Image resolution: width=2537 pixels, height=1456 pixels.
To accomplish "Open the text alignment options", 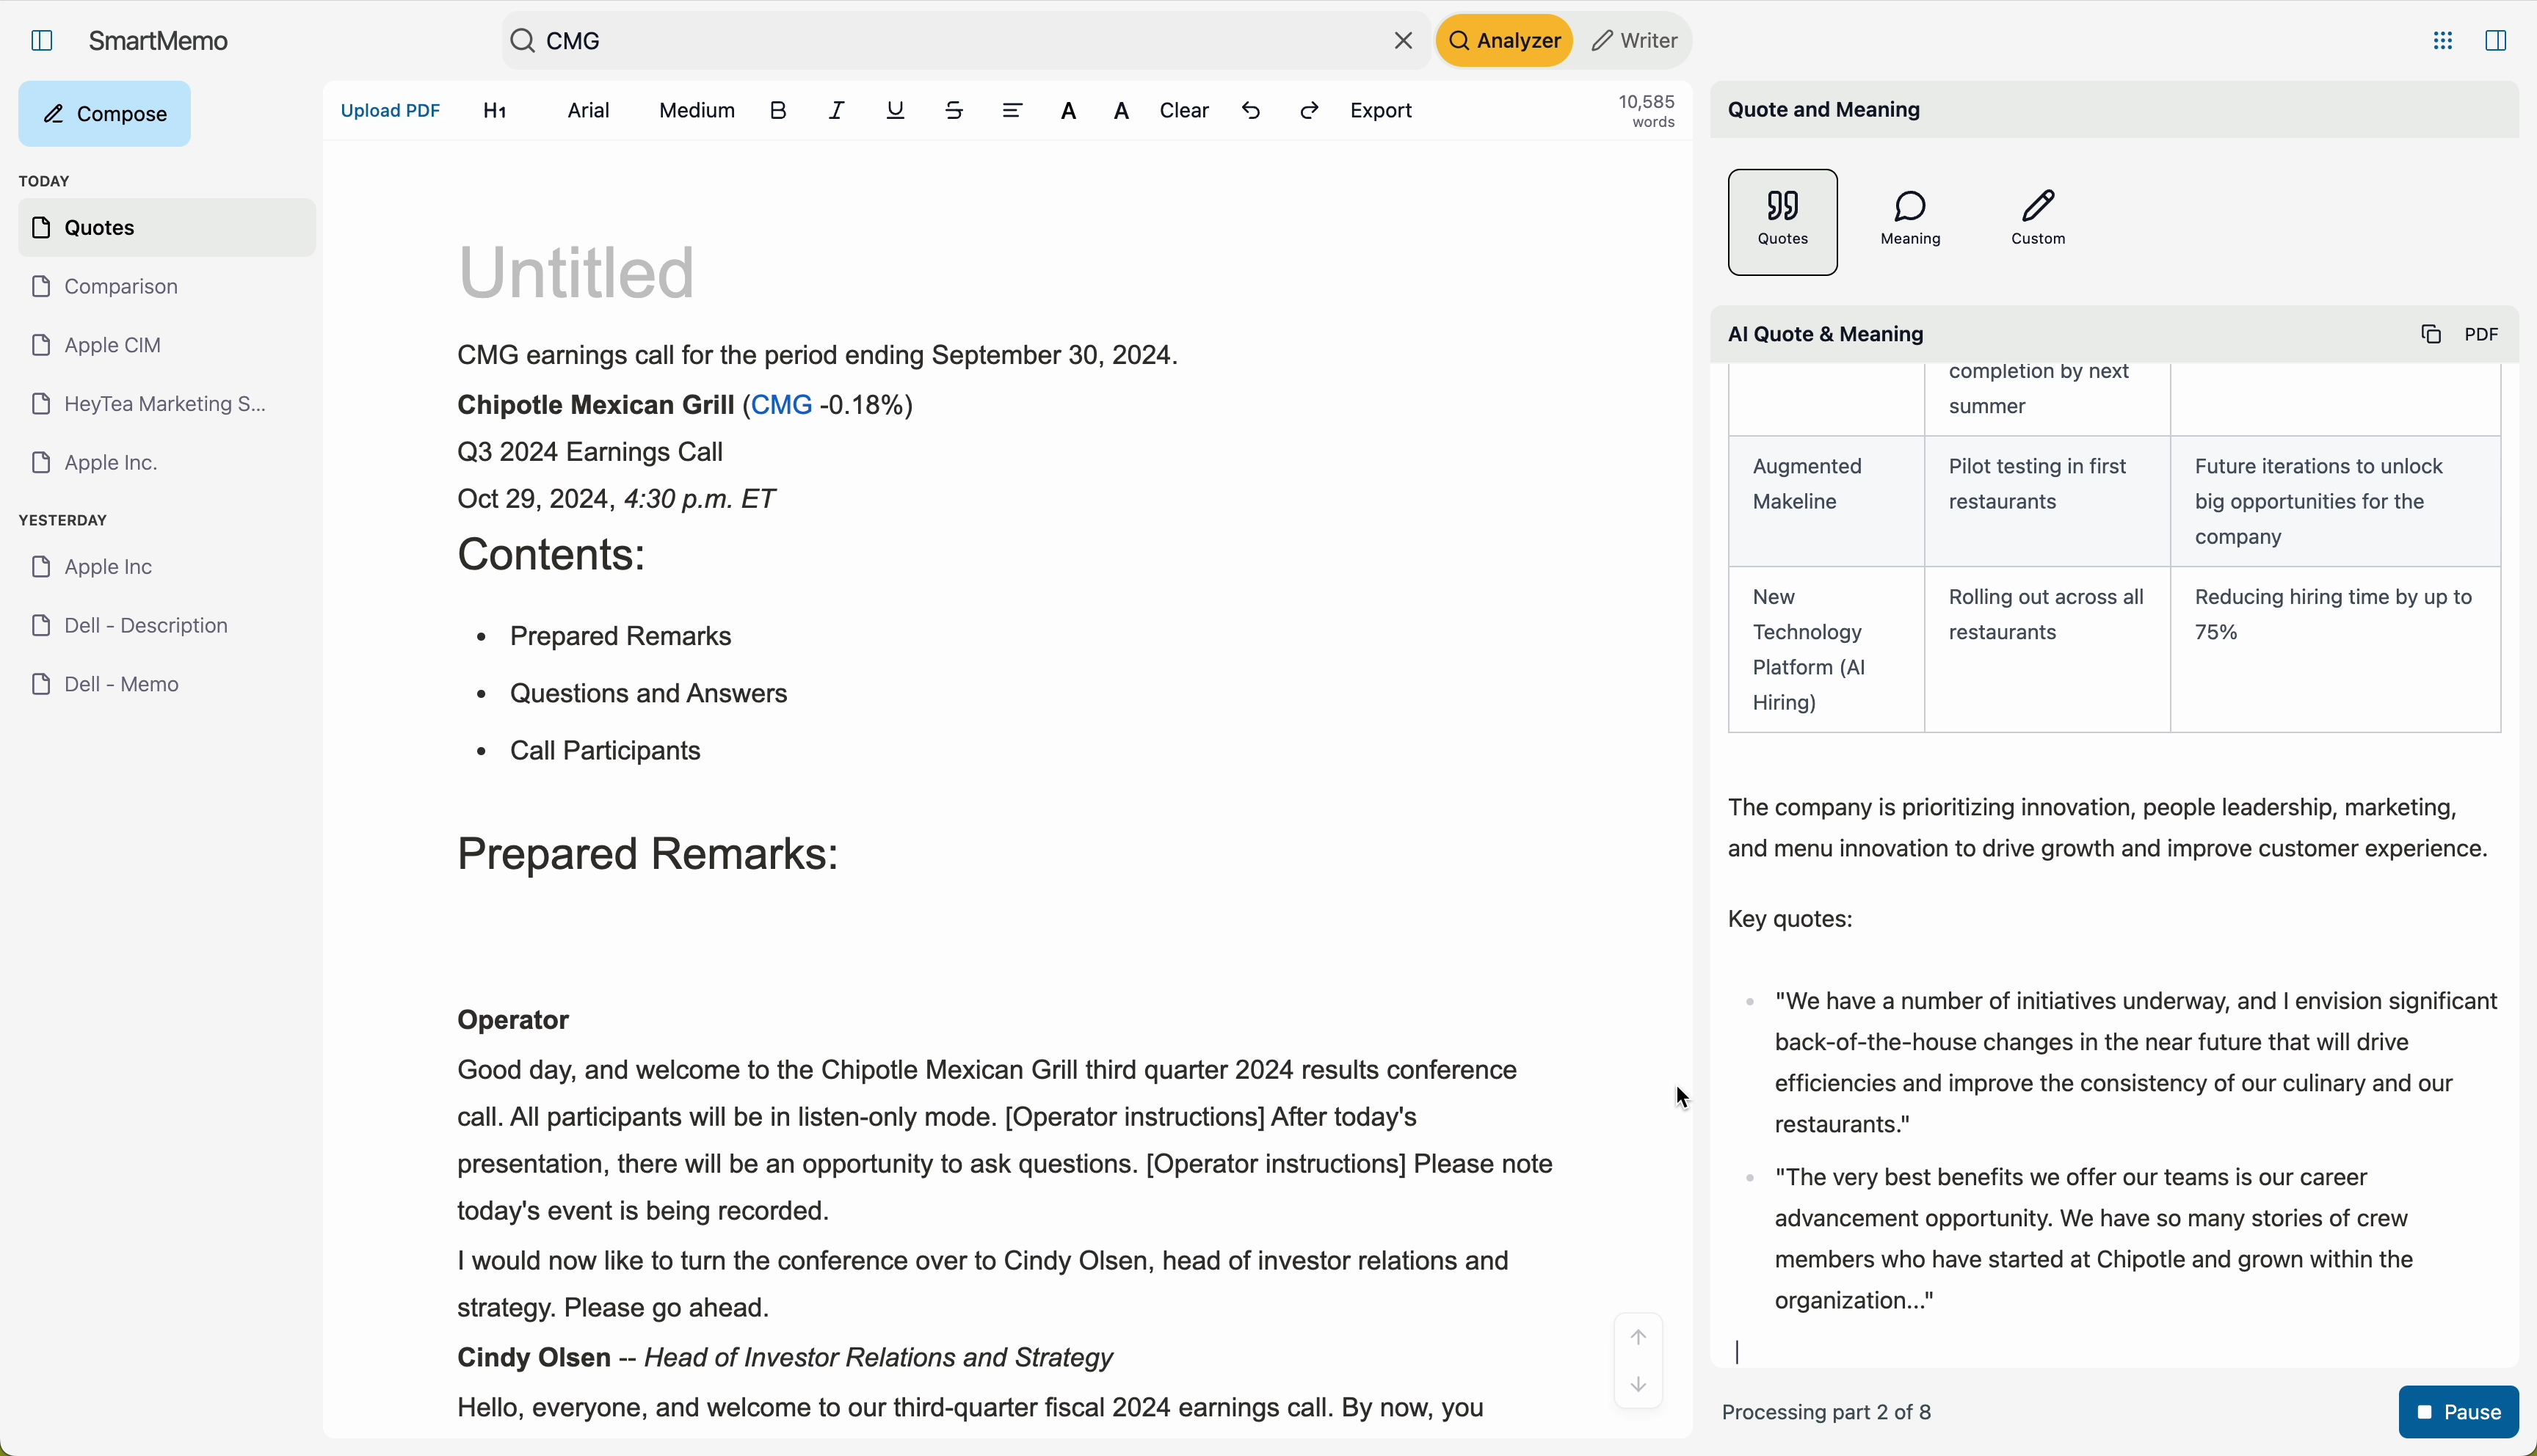I will [1012, 111].
